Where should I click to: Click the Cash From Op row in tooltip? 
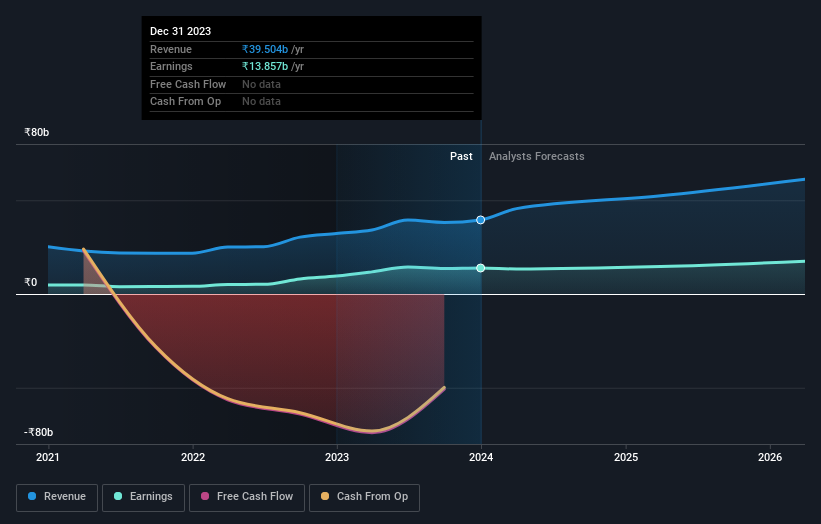tap(312, 102)
